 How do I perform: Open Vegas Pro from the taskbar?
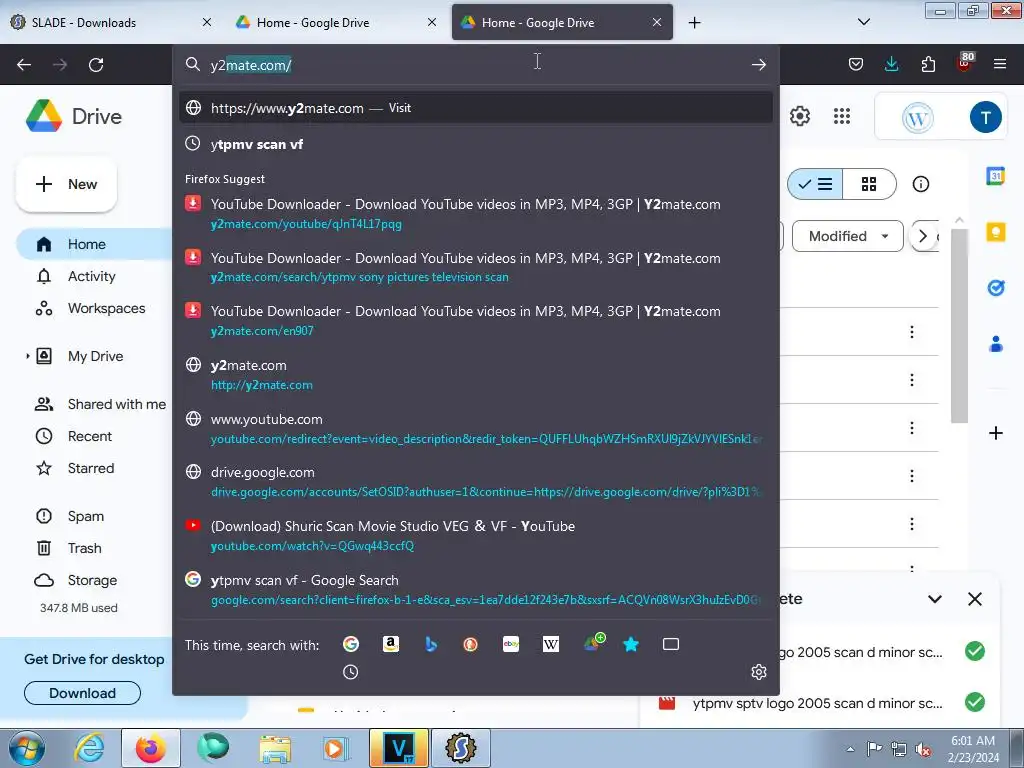click(399, 748)
